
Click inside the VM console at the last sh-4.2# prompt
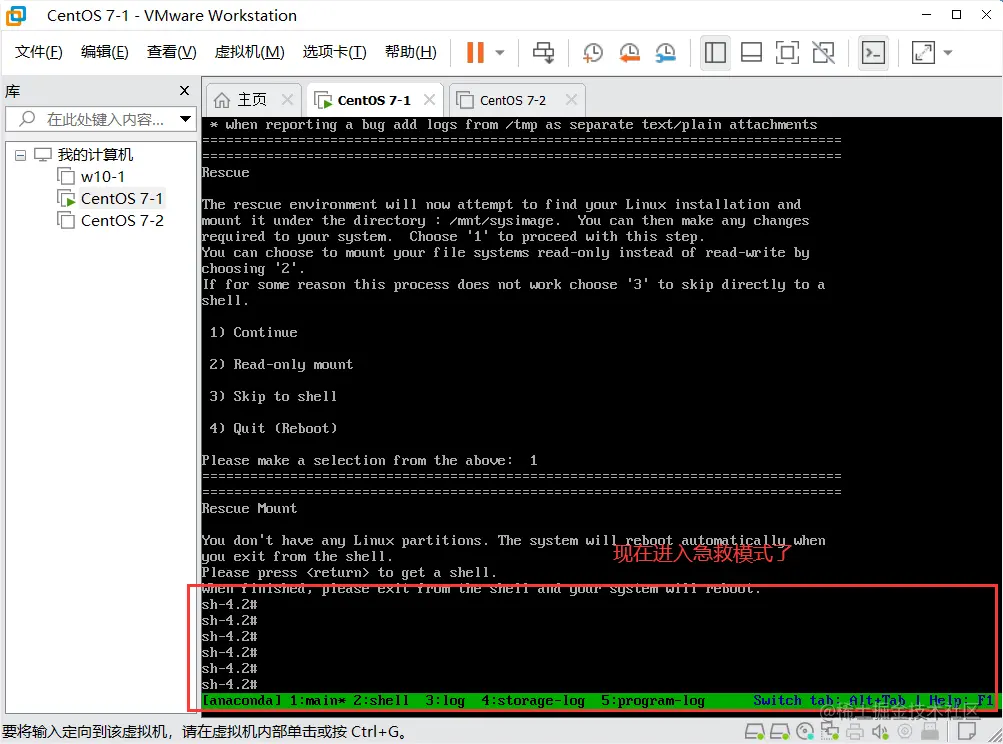(230, 685)
